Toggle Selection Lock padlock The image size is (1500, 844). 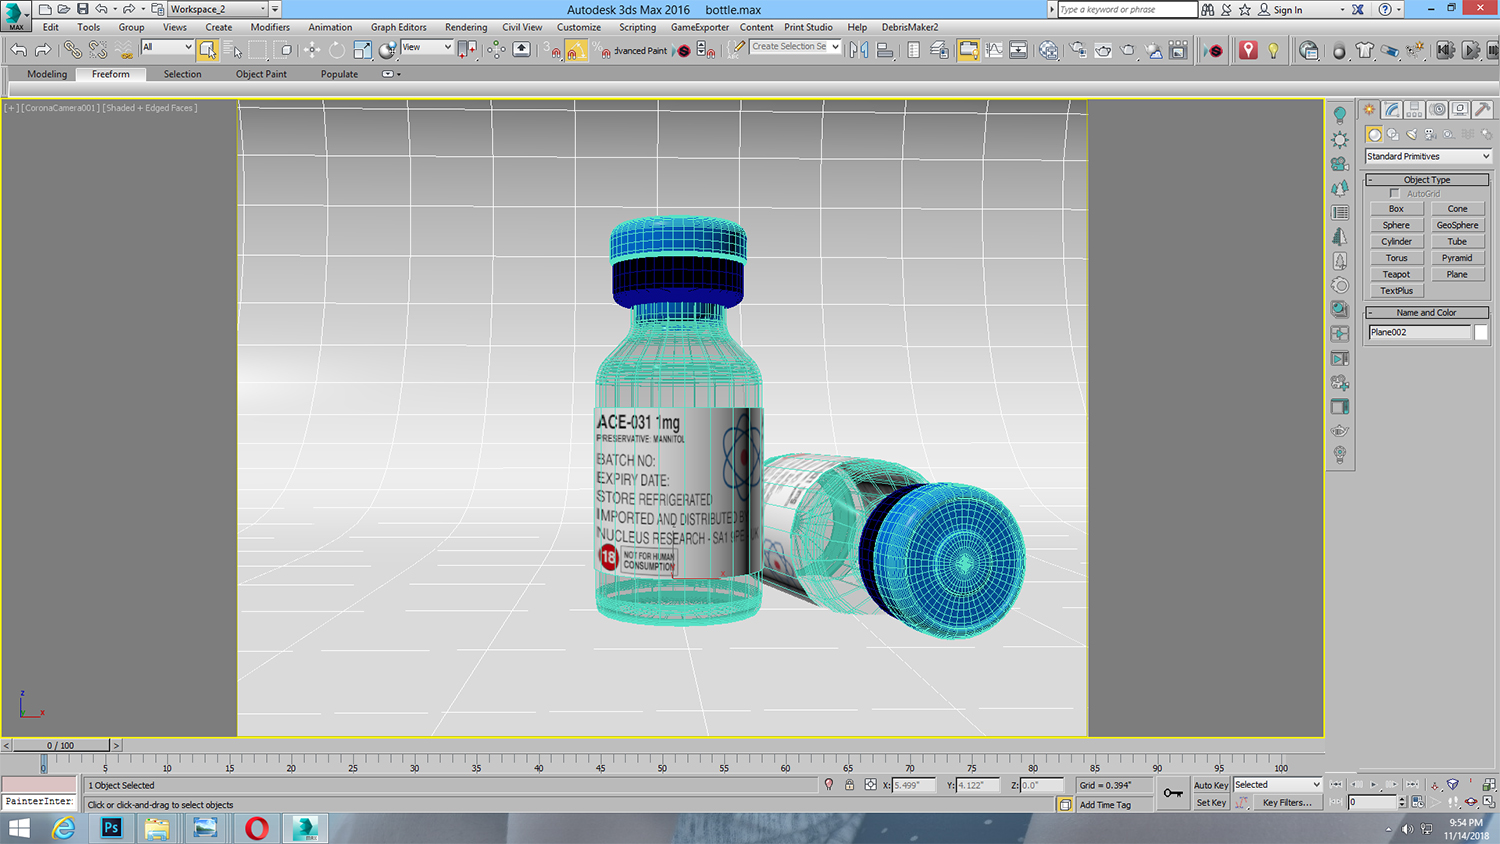(849, 785)
